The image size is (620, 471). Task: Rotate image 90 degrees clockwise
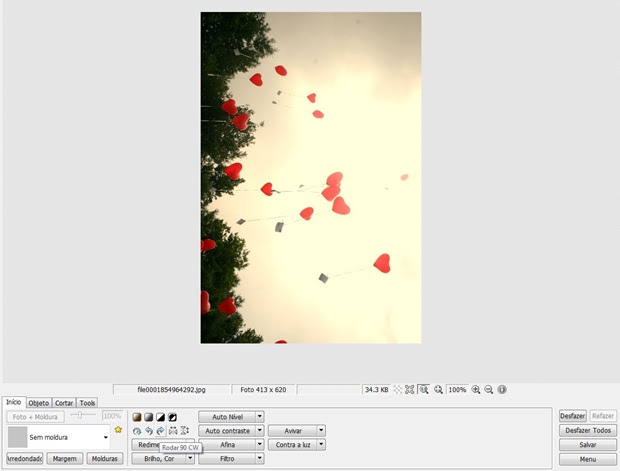click(161, 431)
